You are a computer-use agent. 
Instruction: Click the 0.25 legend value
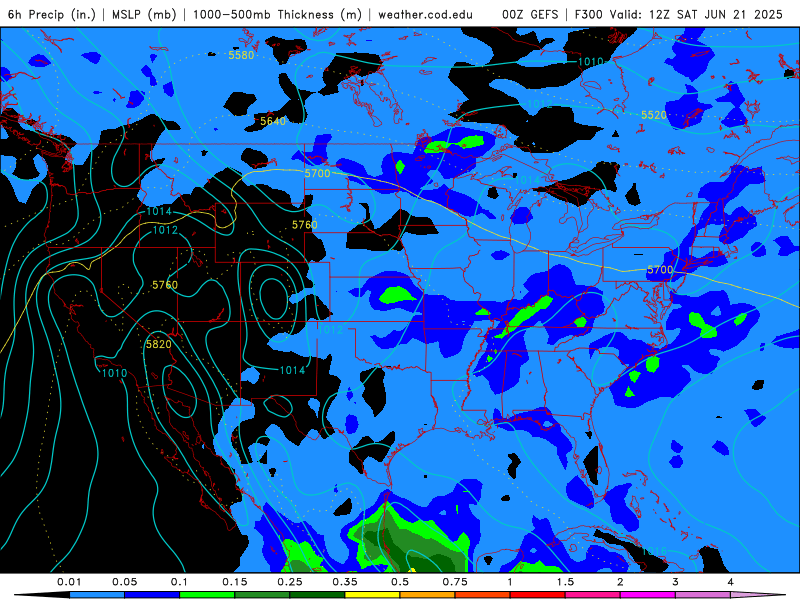click(x=290, y=582)
